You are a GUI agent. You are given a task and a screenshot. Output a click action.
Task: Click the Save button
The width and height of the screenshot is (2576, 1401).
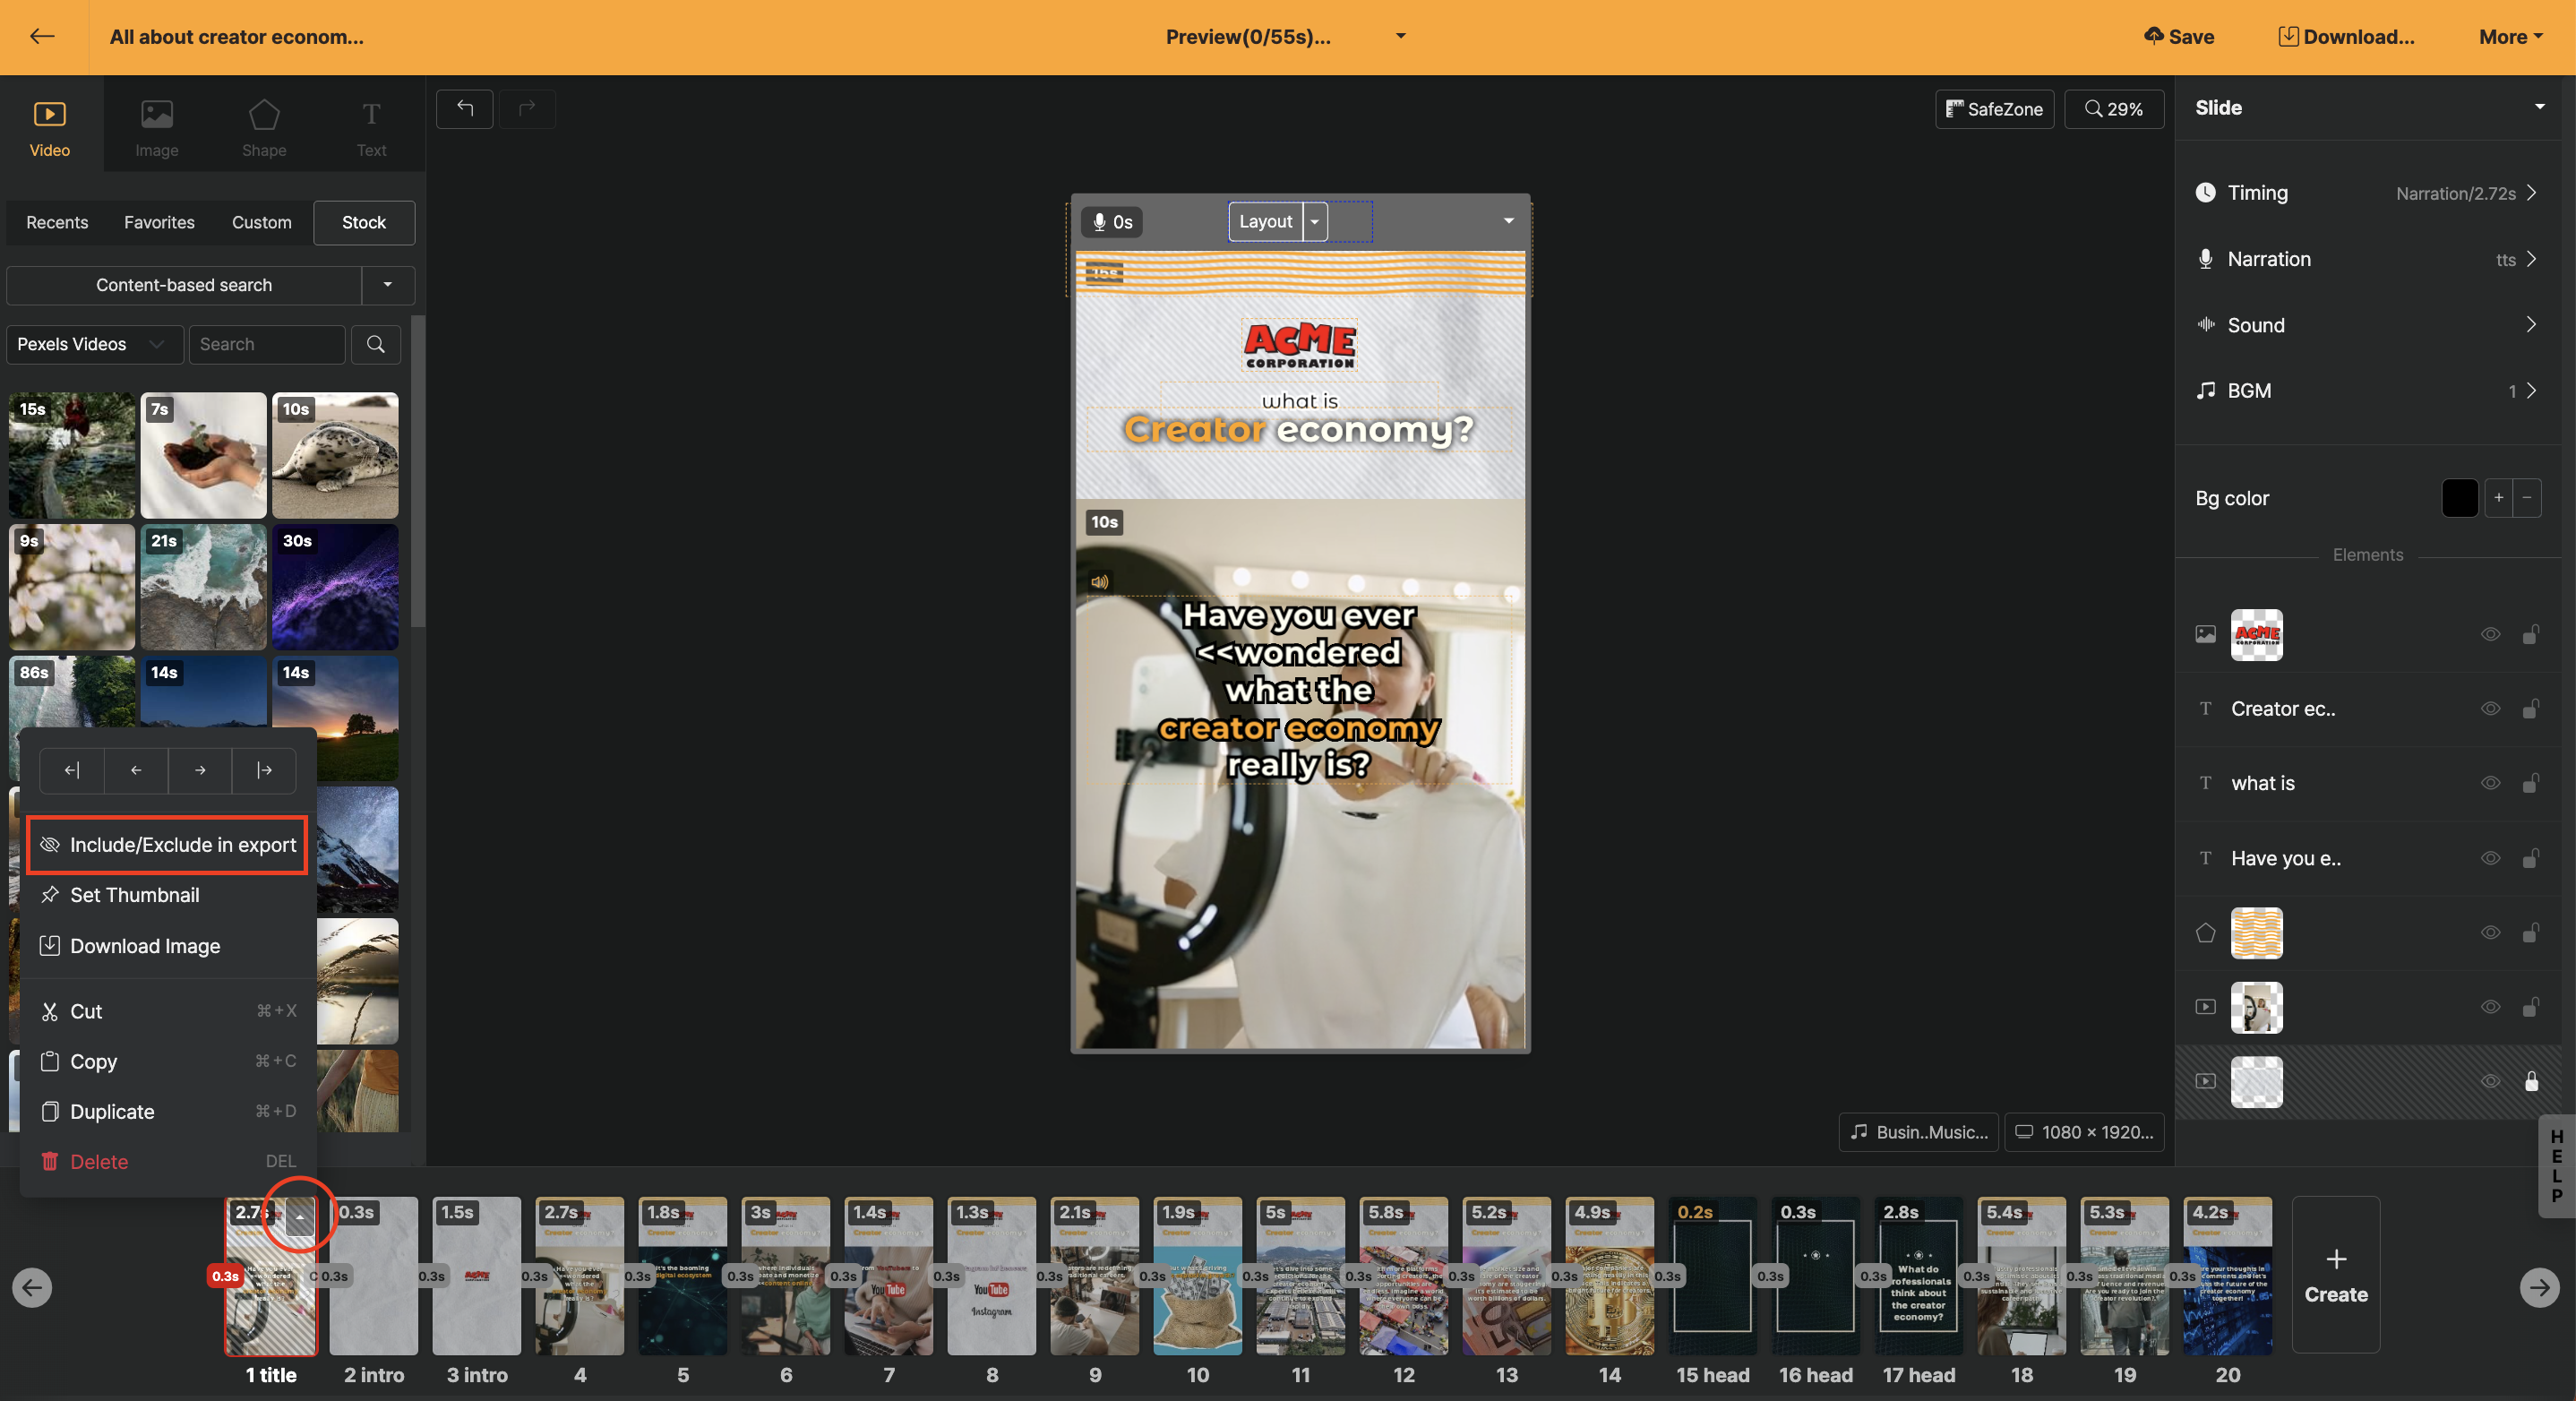(2180, 37)
